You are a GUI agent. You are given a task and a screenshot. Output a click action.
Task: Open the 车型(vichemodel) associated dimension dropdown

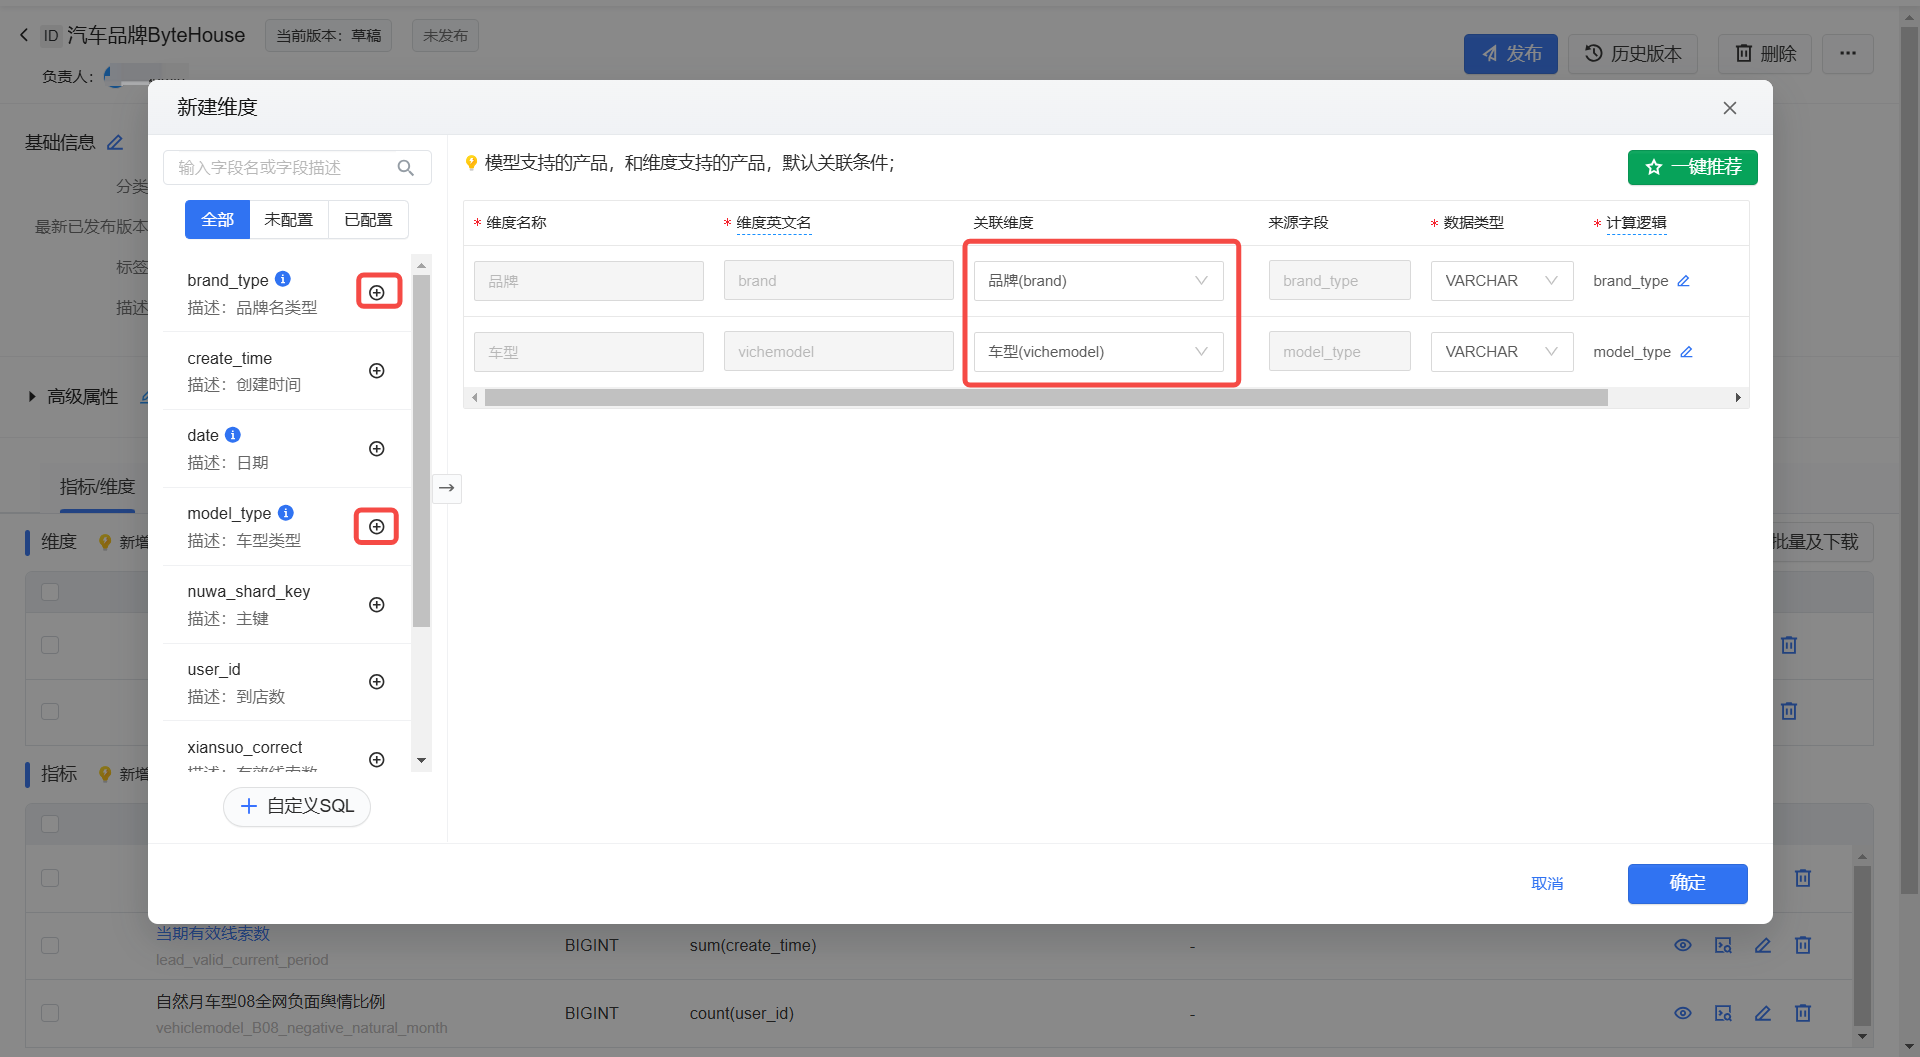tap(1098, 352)
